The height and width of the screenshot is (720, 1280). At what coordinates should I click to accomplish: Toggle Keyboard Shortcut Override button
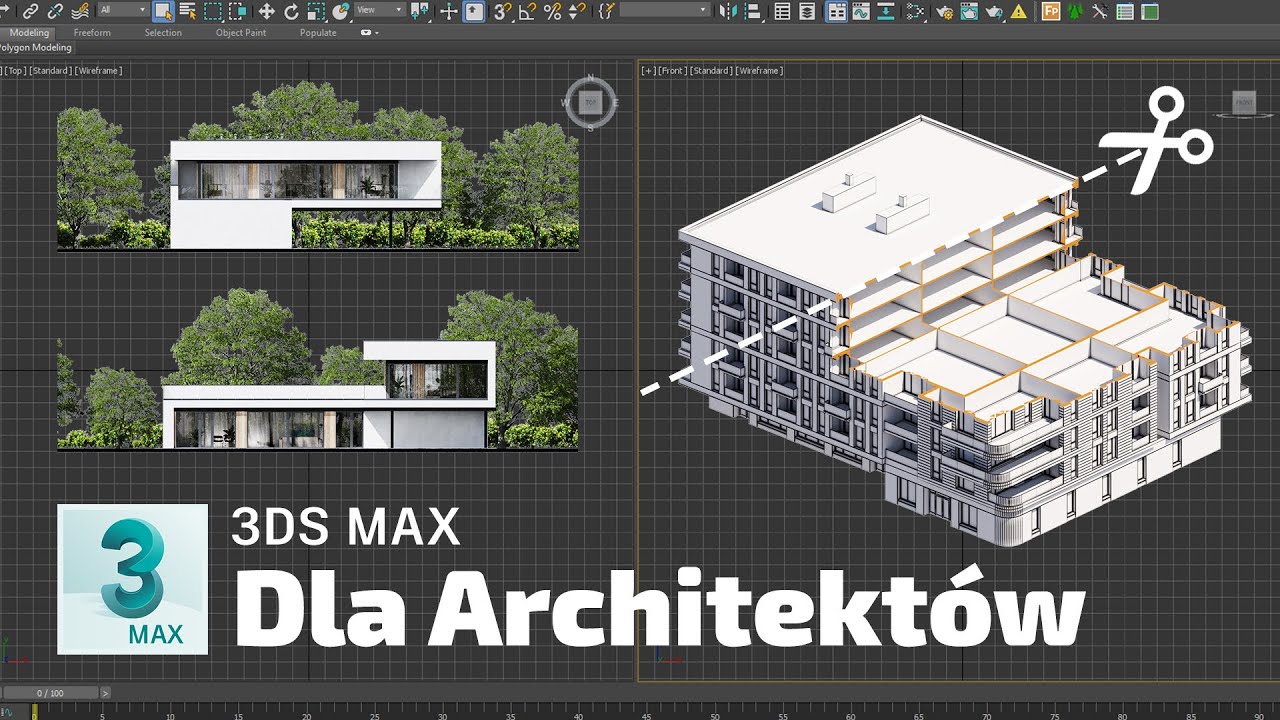474,11
